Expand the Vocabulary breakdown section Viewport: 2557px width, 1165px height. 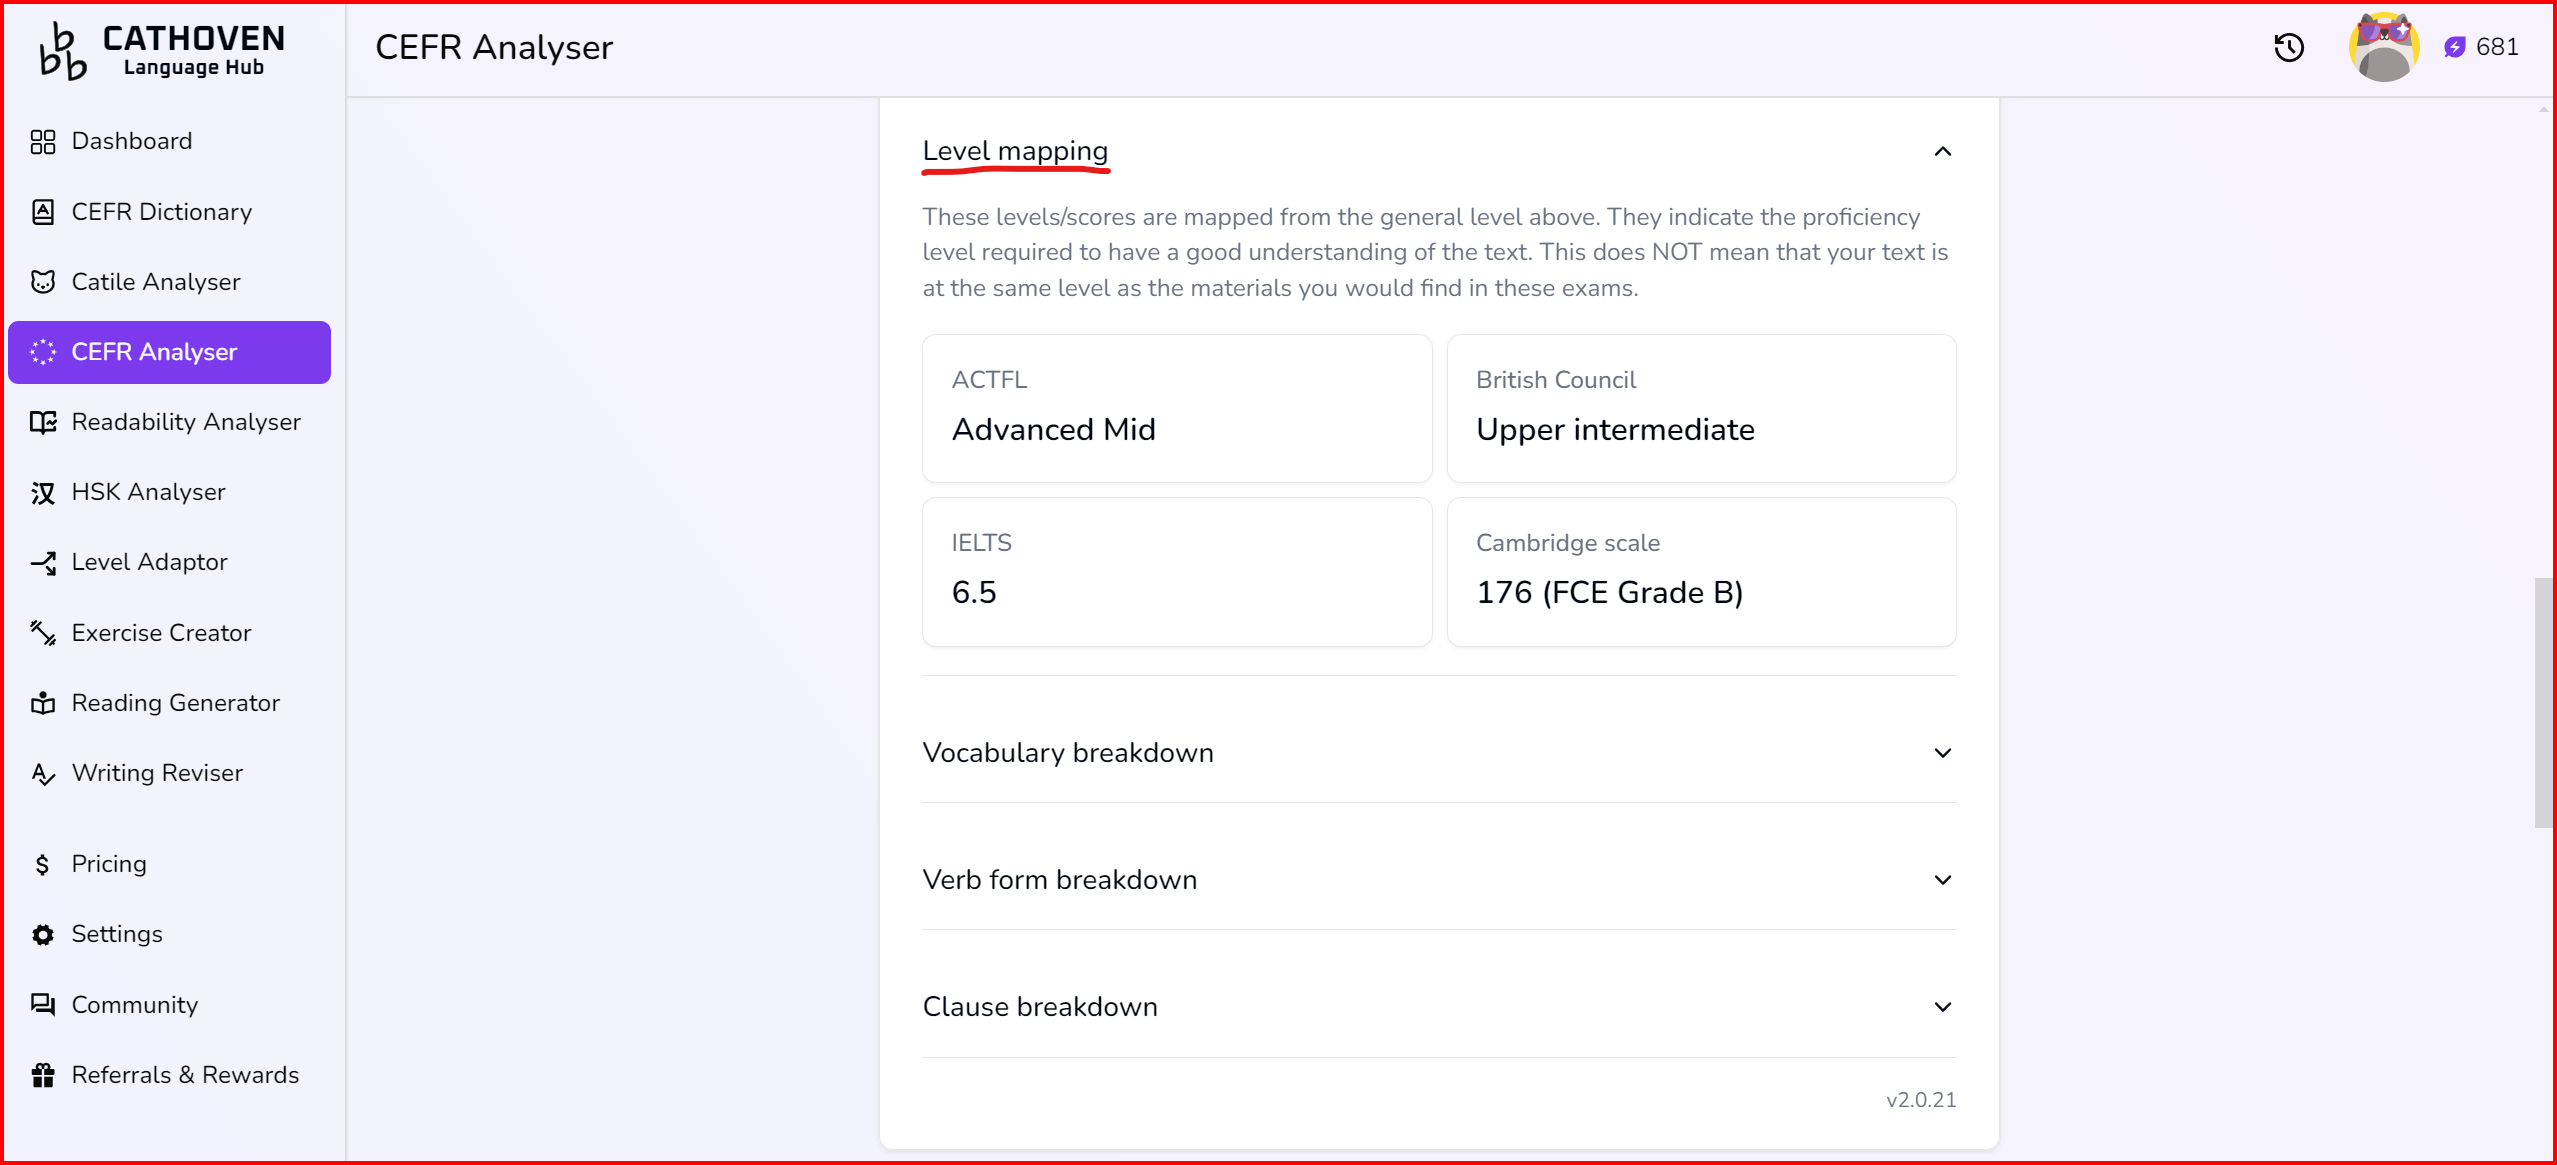[1942, 753]
